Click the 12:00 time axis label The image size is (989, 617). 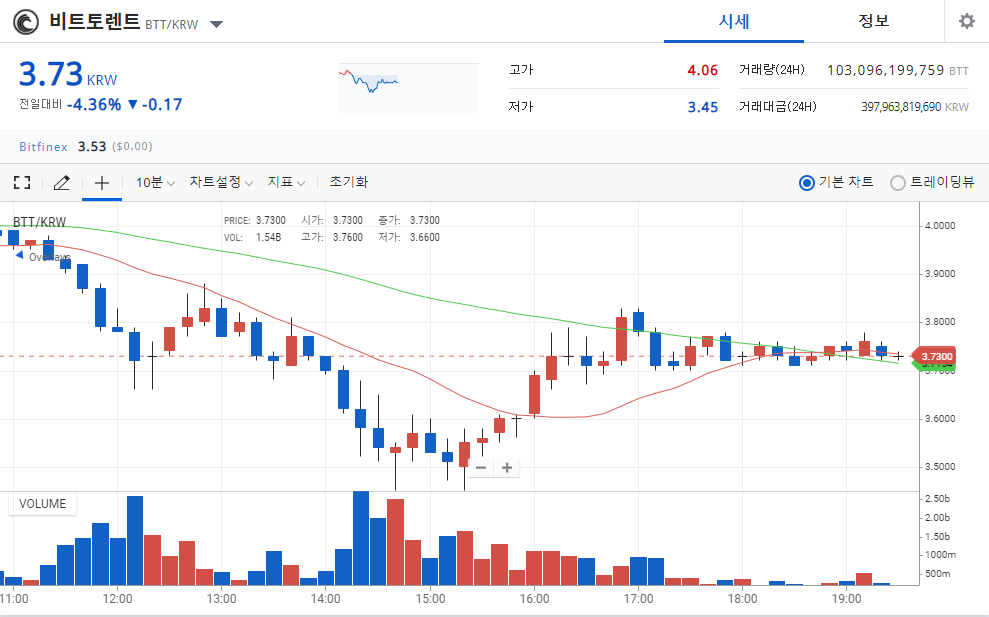(118, 598)
